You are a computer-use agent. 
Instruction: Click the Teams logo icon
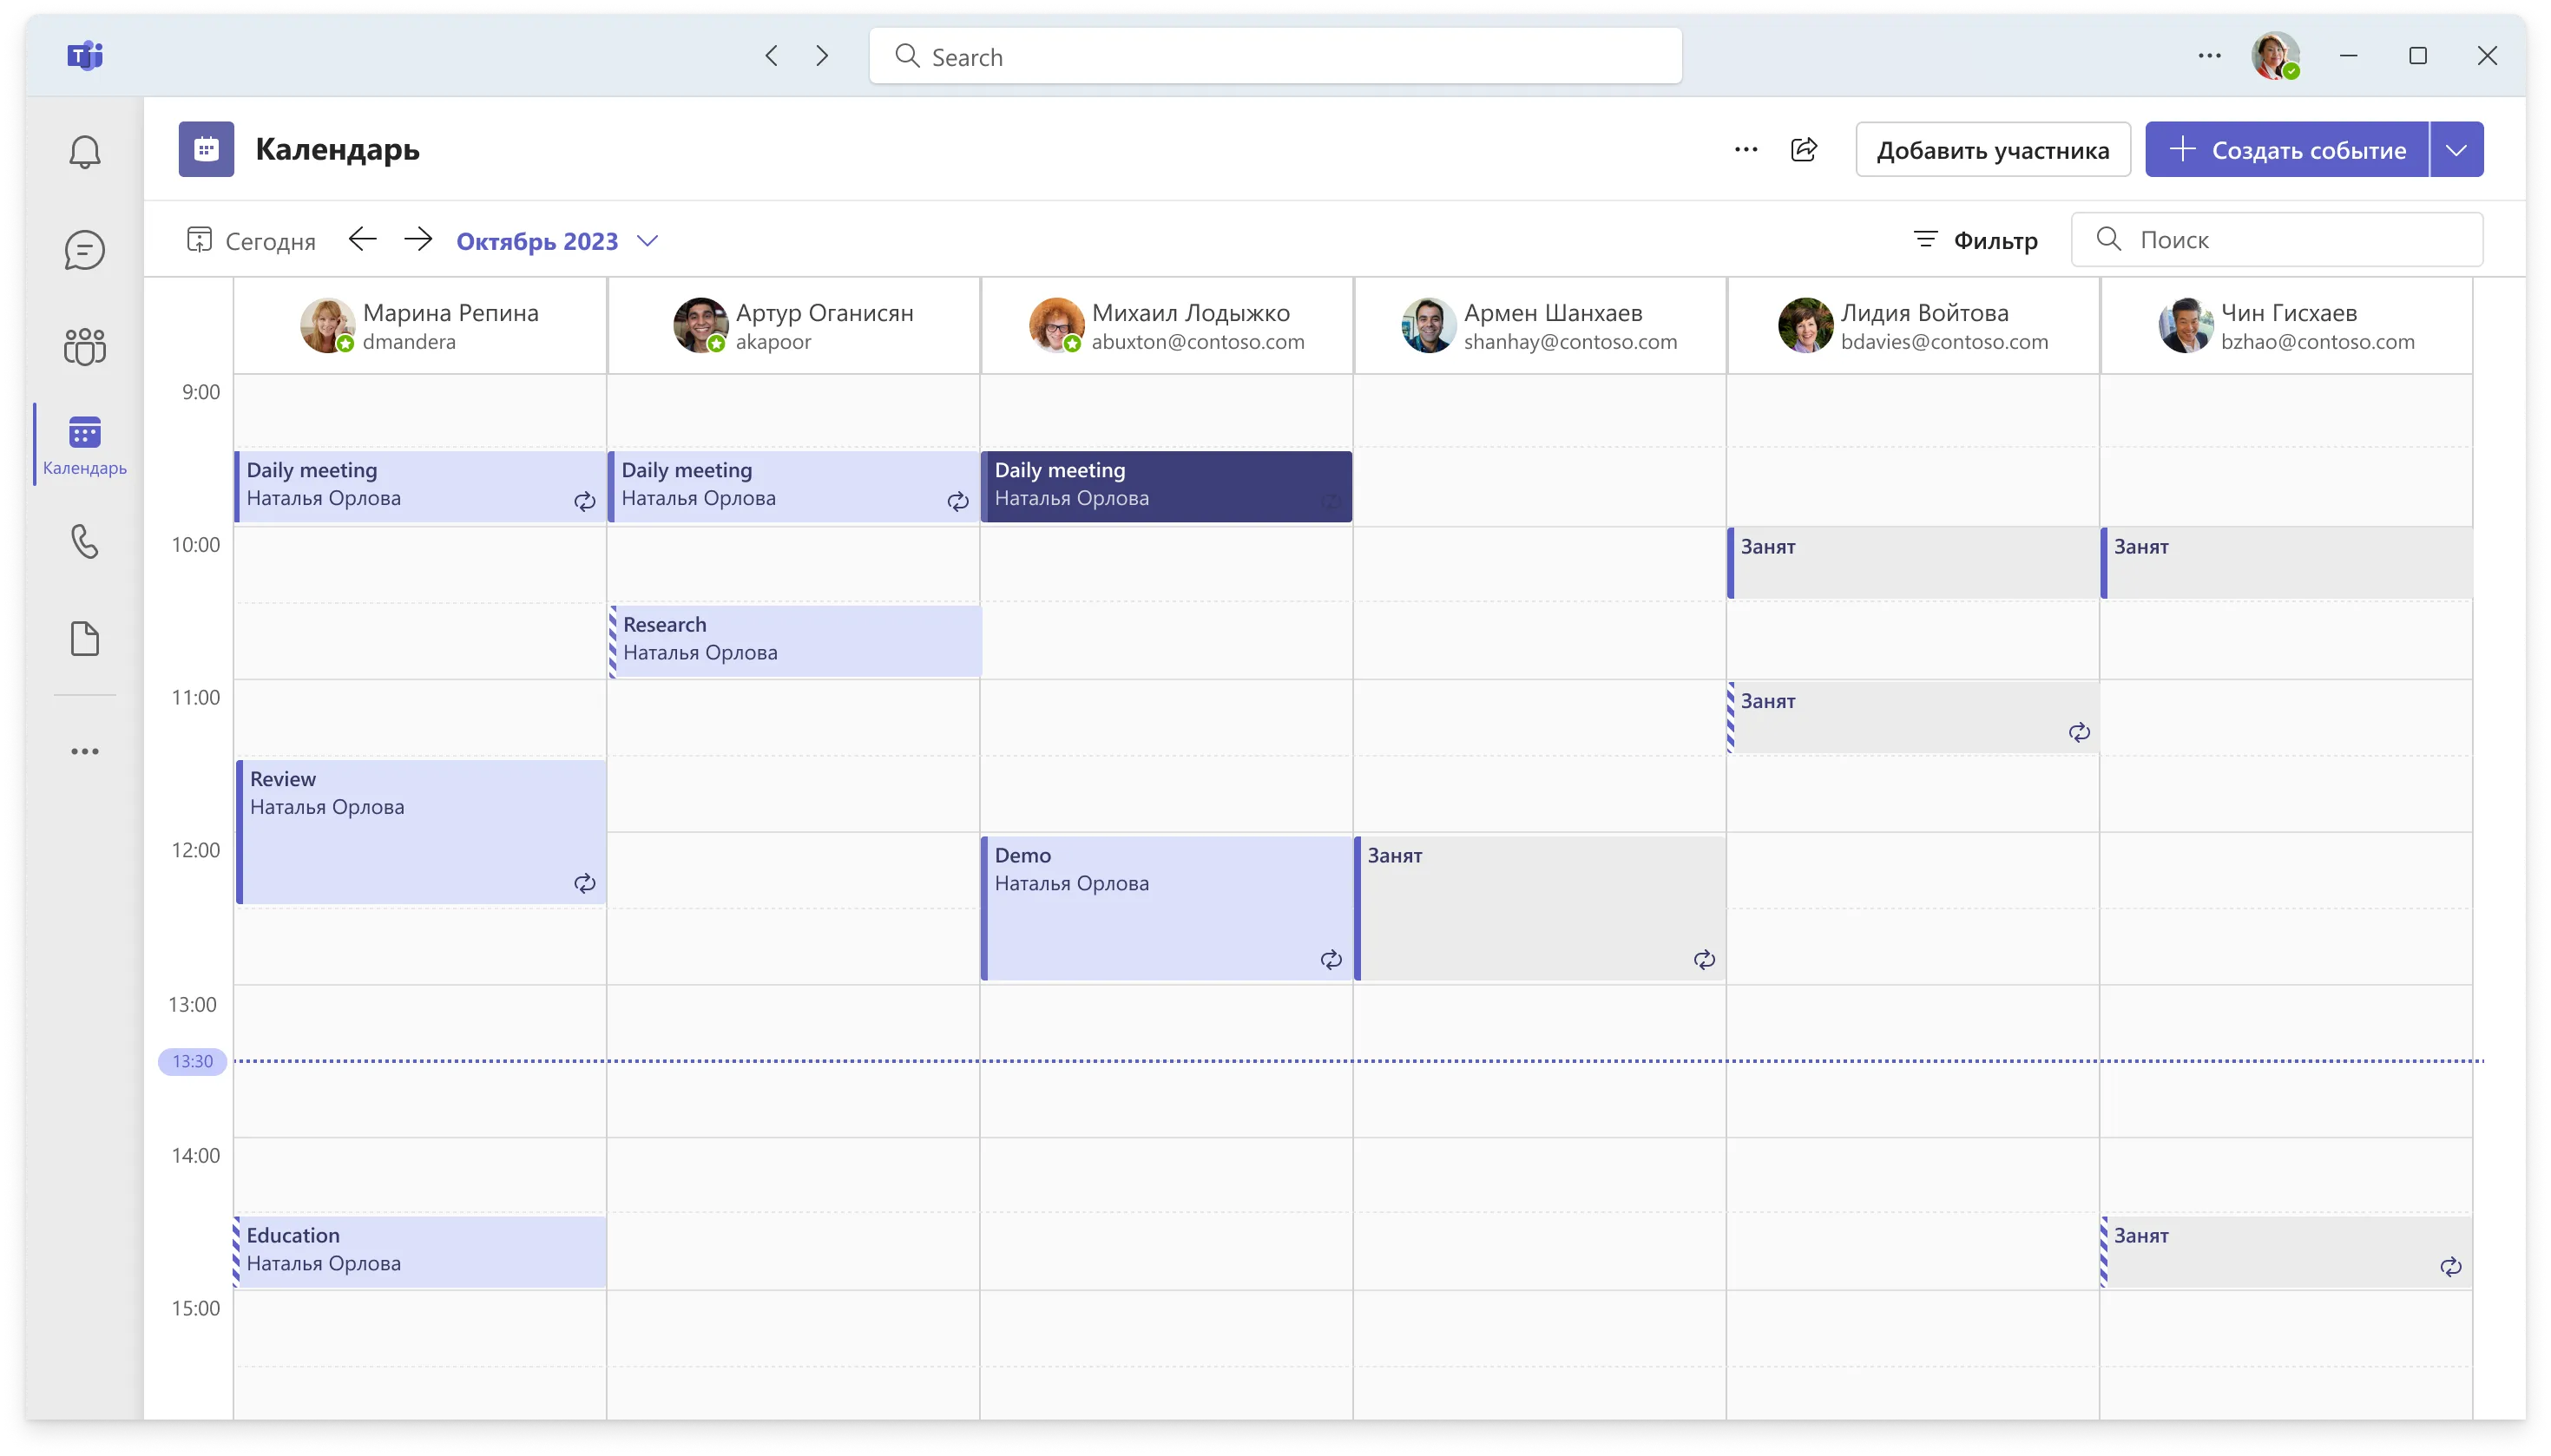pyautogui.click(x=85, y=55)
